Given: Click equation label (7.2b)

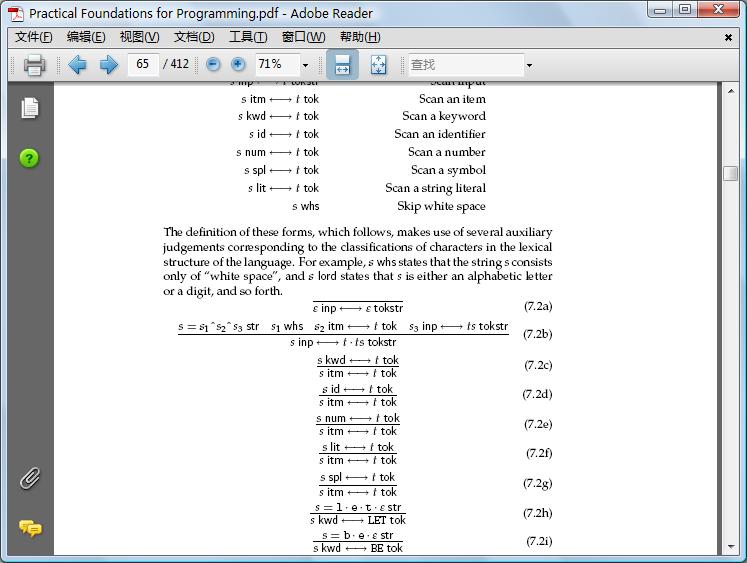Looking at the screenshot, I should tap(537, 334).
